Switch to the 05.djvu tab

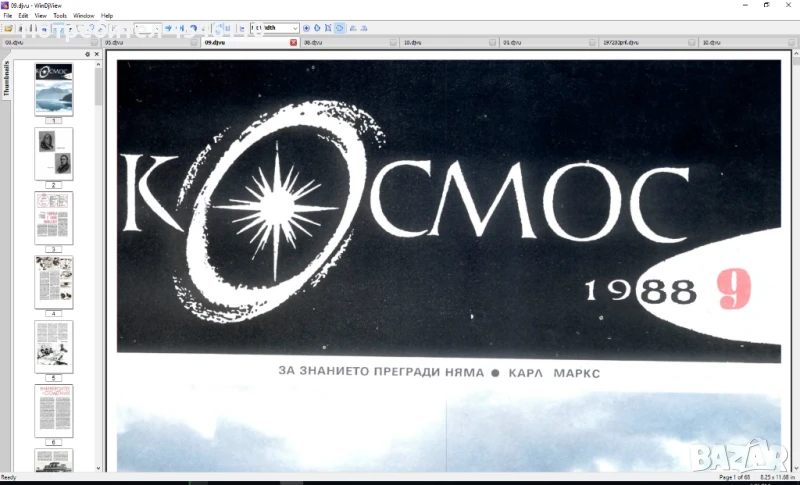tap(150, 43)
